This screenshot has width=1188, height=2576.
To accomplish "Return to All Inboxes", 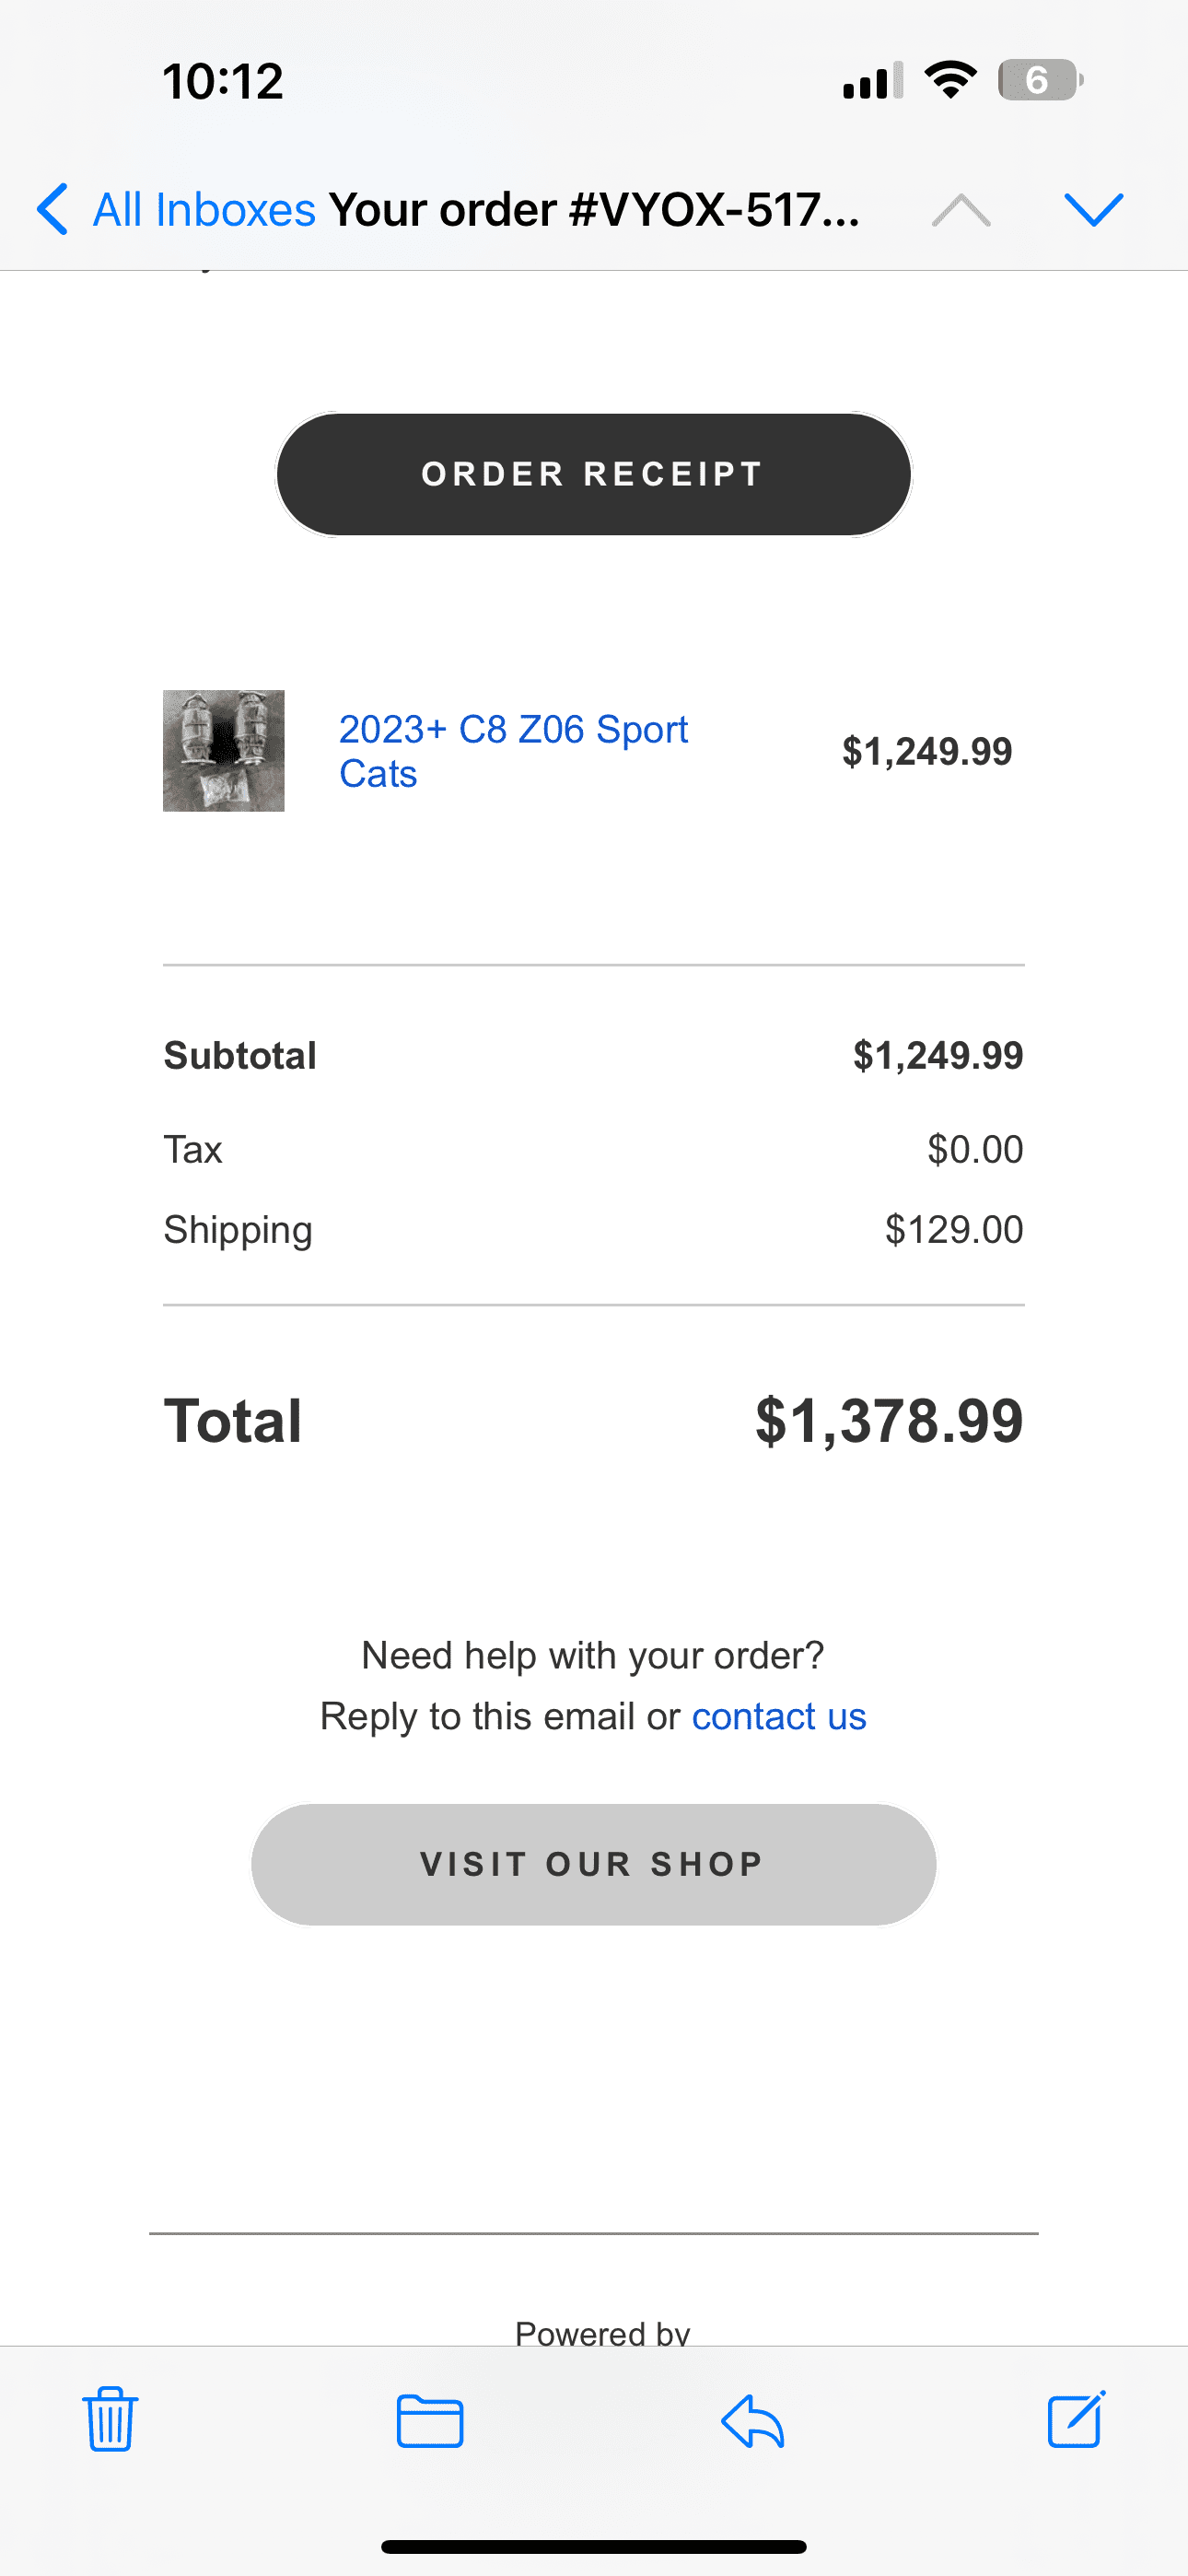I will pyautogui.click(x=204, y=210).
